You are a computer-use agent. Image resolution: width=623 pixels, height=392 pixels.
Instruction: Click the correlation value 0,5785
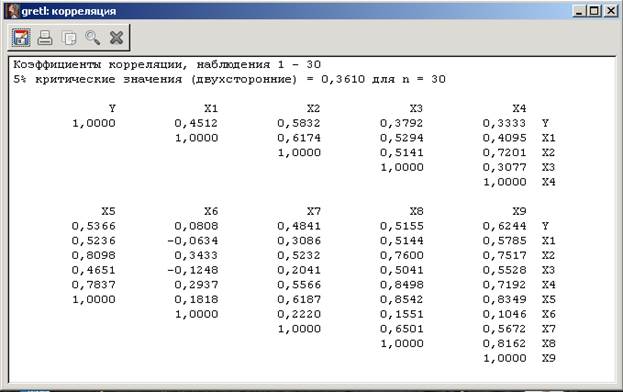tap(505, 241)
